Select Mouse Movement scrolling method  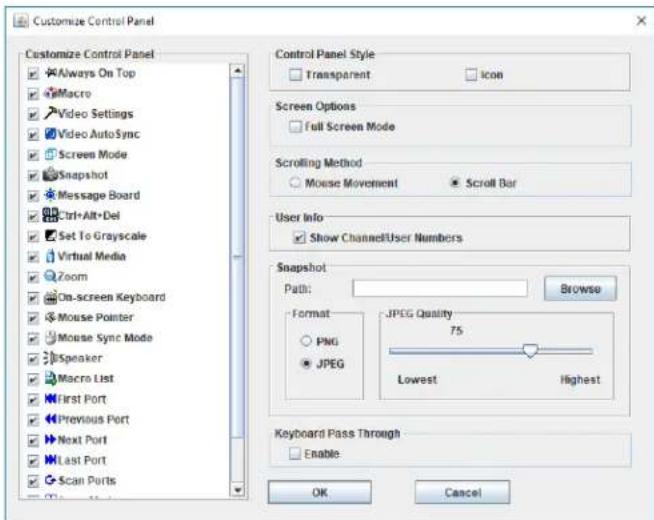click(x=295, y=183)
